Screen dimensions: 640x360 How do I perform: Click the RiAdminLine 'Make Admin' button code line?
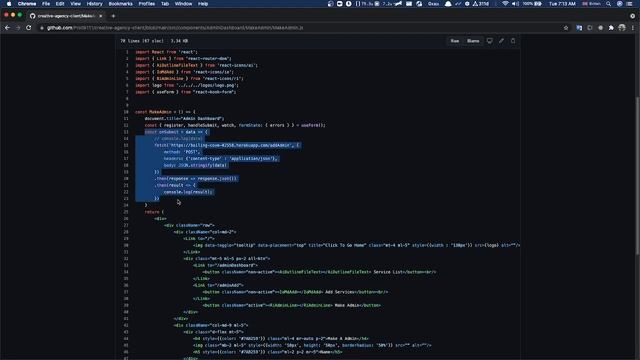point(291,305)
